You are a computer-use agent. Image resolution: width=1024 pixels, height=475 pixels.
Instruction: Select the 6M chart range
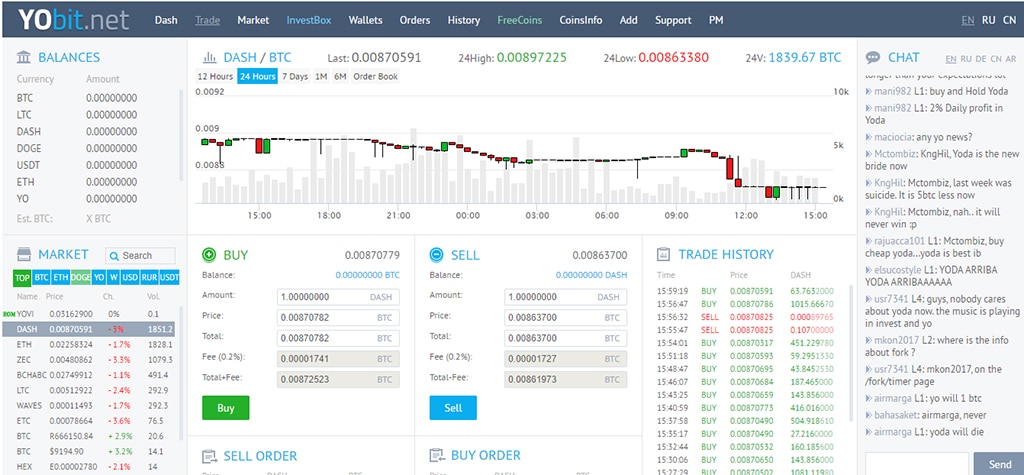click(340, 76)
